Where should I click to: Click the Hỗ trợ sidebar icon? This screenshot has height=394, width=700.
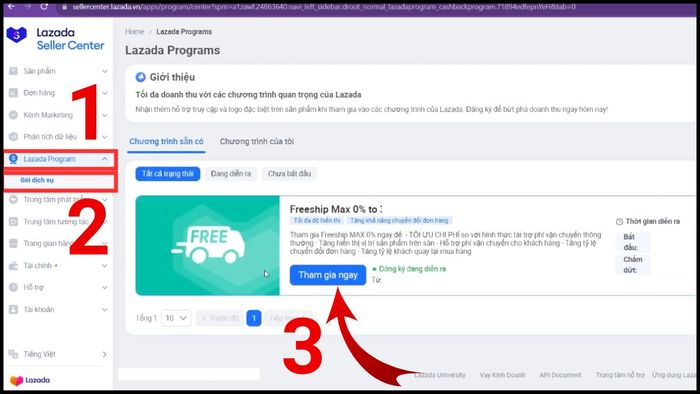13,287
